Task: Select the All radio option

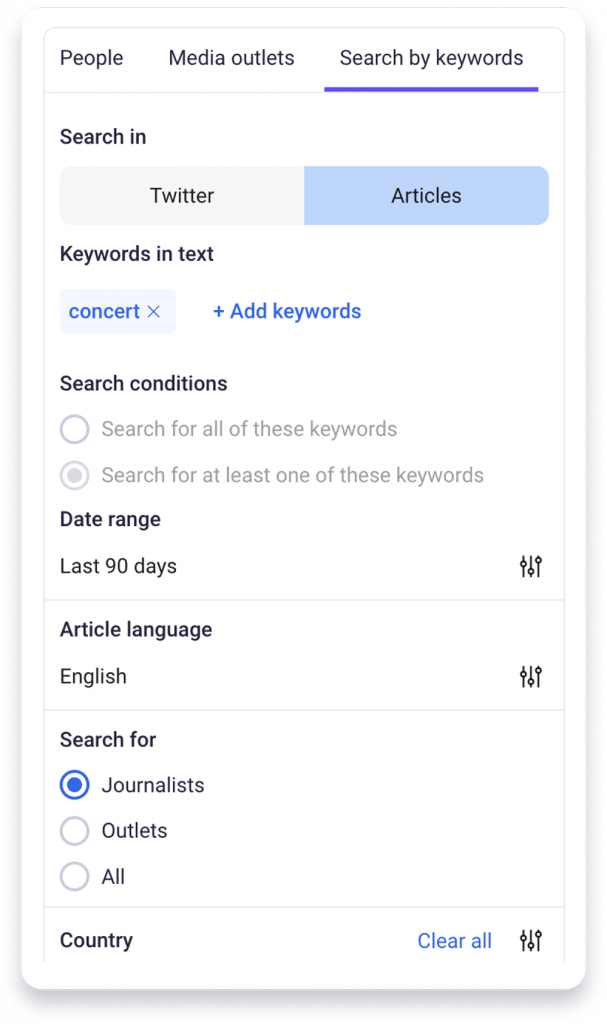Action: [x=75, y=877]
